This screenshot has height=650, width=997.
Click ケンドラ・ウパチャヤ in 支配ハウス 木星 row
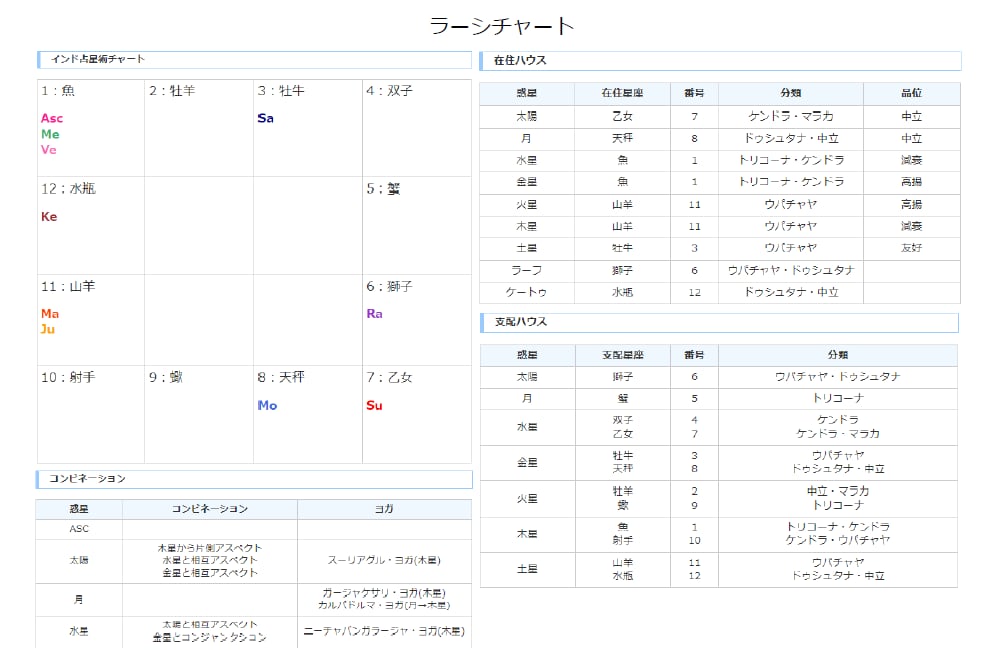[x=837, y=540]
